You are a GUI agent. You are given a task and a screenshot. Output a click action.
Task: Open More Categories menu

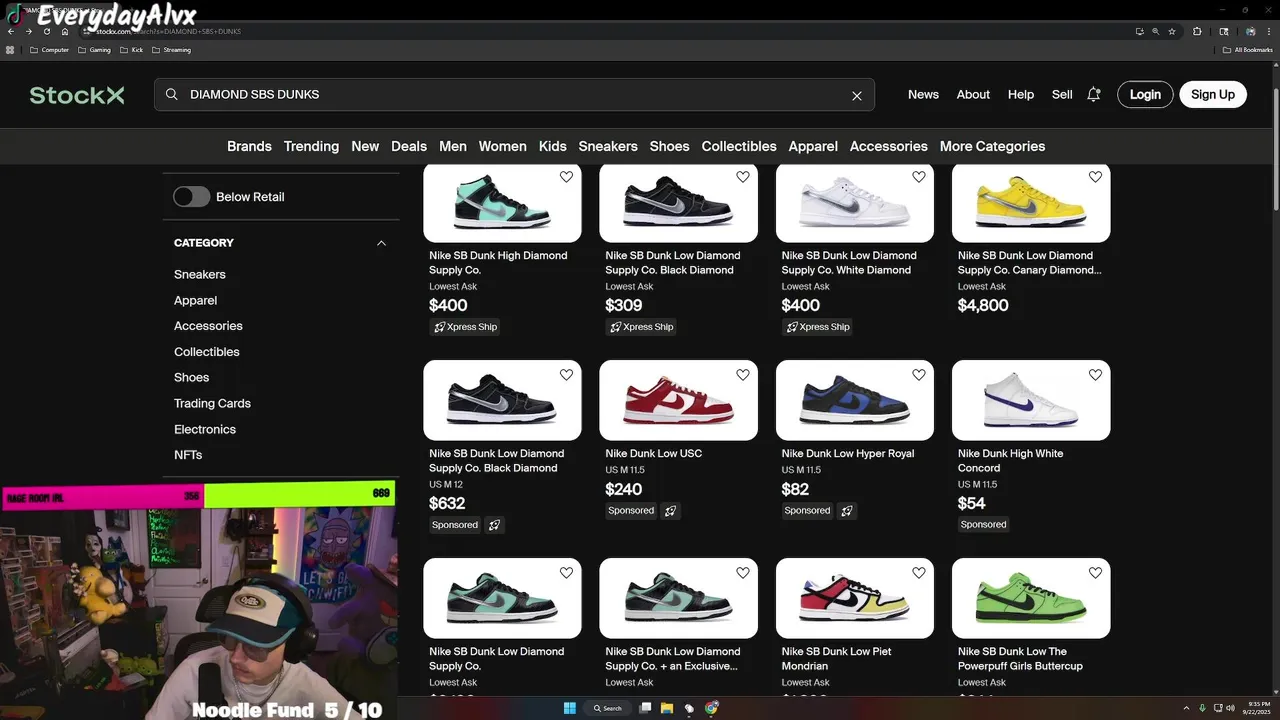(x=992, y=146)
